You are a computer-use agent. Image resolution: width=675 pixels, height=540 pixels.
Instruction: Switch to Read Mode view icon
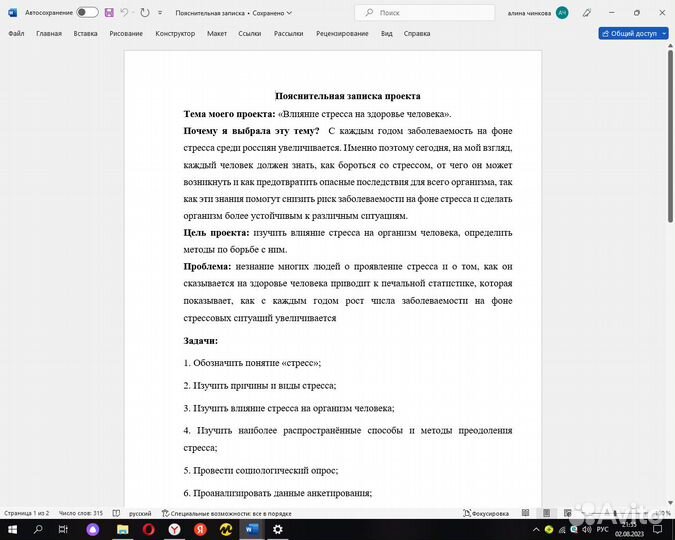[525, 513]
